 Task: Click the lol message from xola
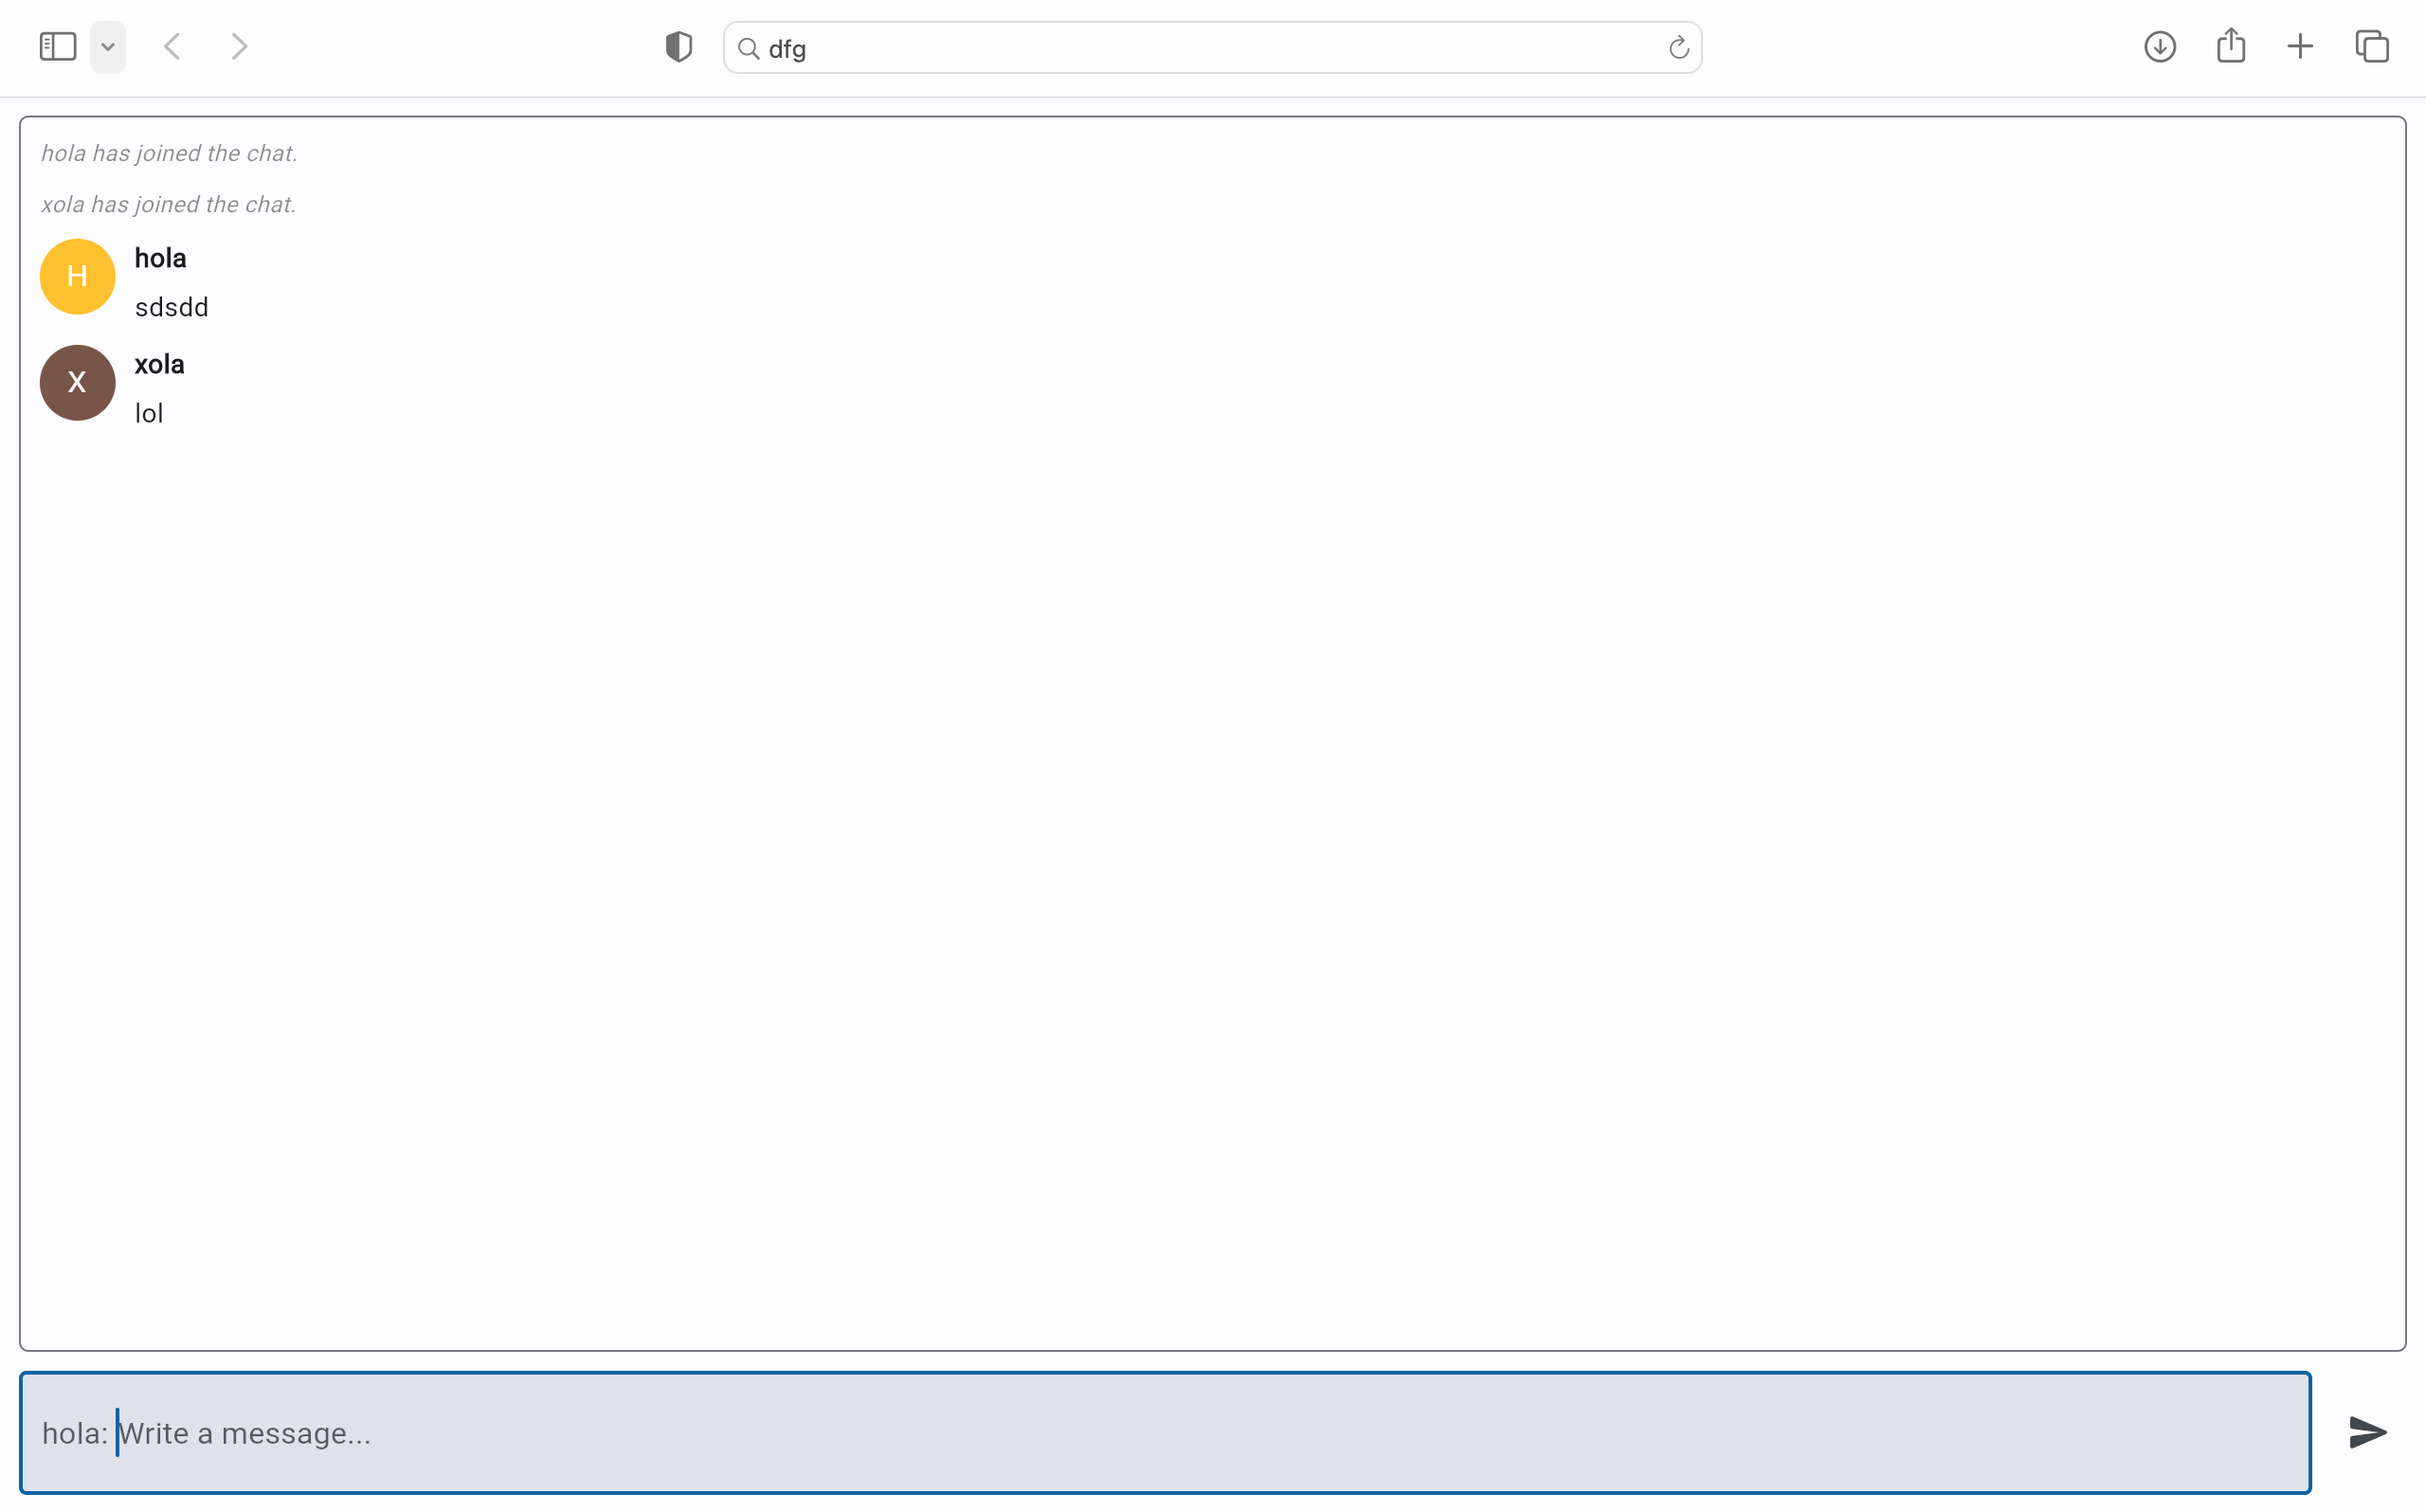(149, 414)
